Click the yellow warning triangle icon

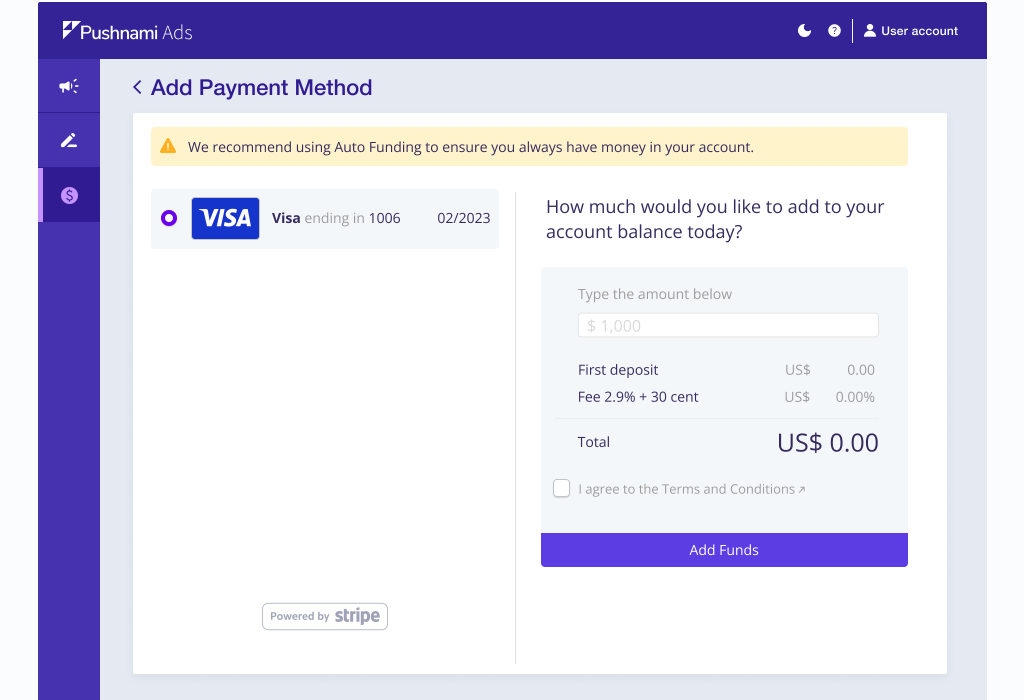(x=168, y=147)
